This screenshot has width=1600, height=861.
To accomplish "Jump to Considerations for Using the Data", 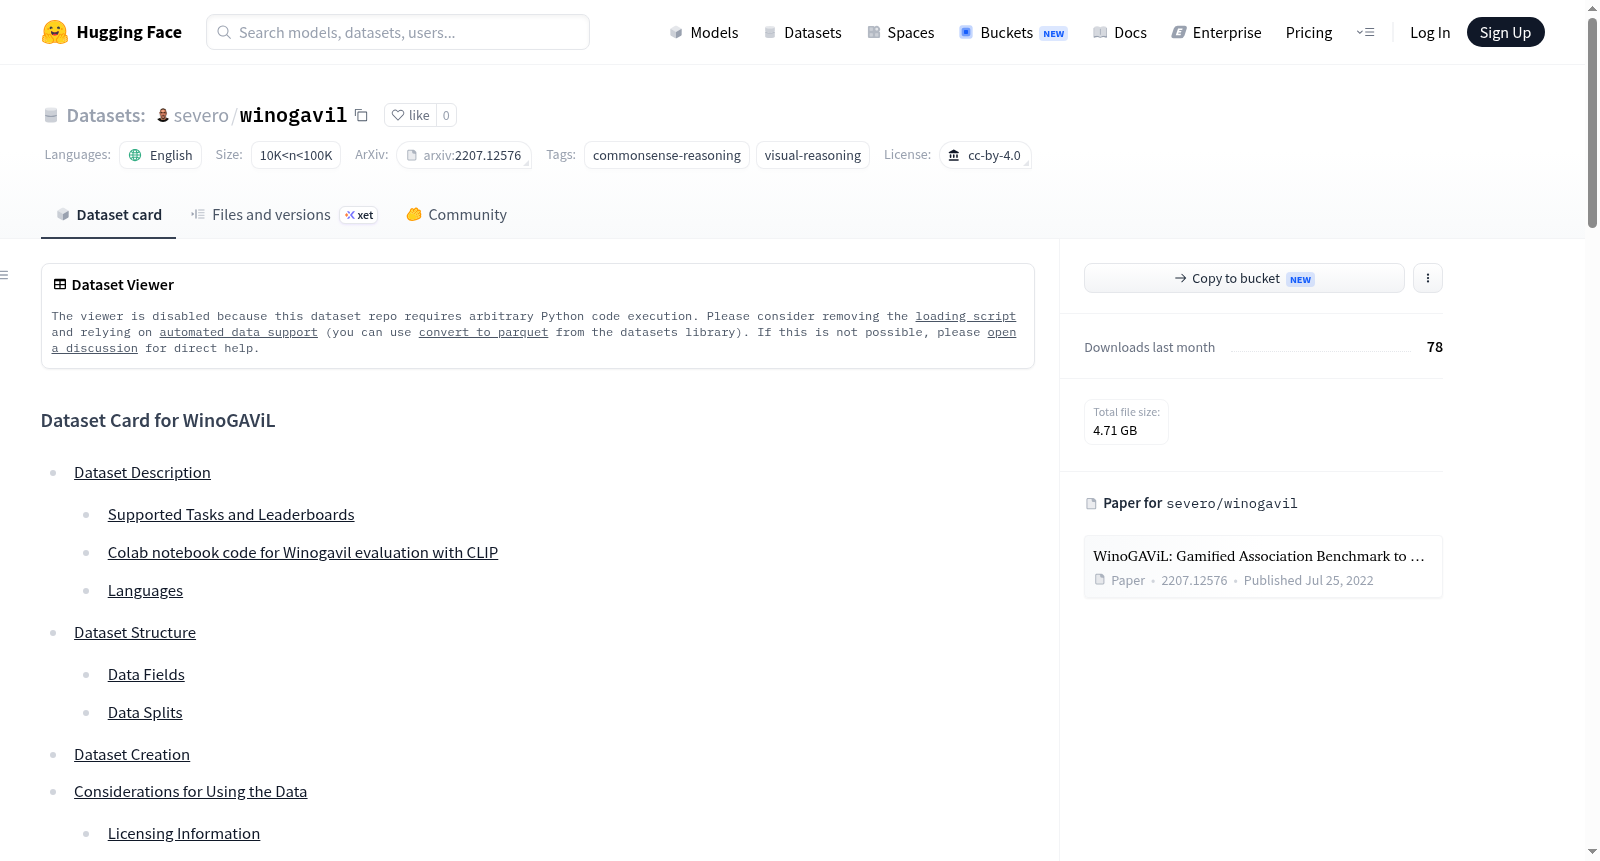I will [190, 792].
